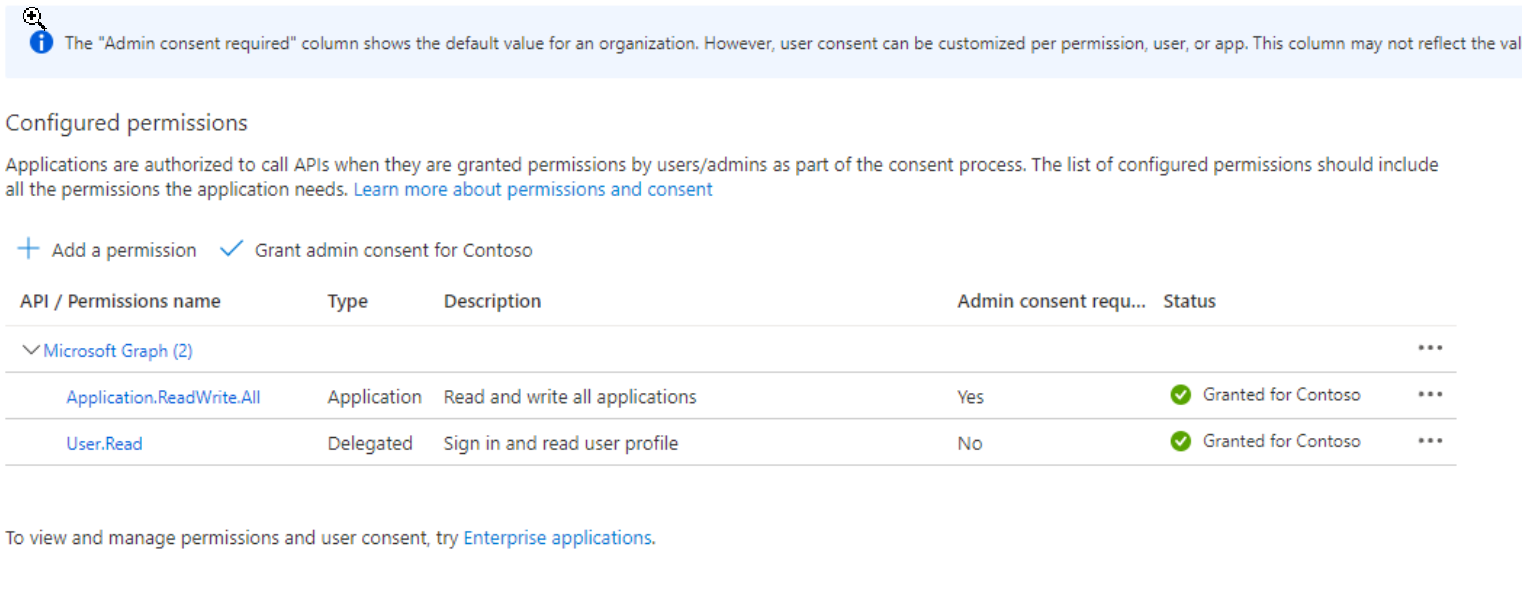Click the Yes admin consent value
This screenshot has height=599, width=1522.
pos(970,397)
